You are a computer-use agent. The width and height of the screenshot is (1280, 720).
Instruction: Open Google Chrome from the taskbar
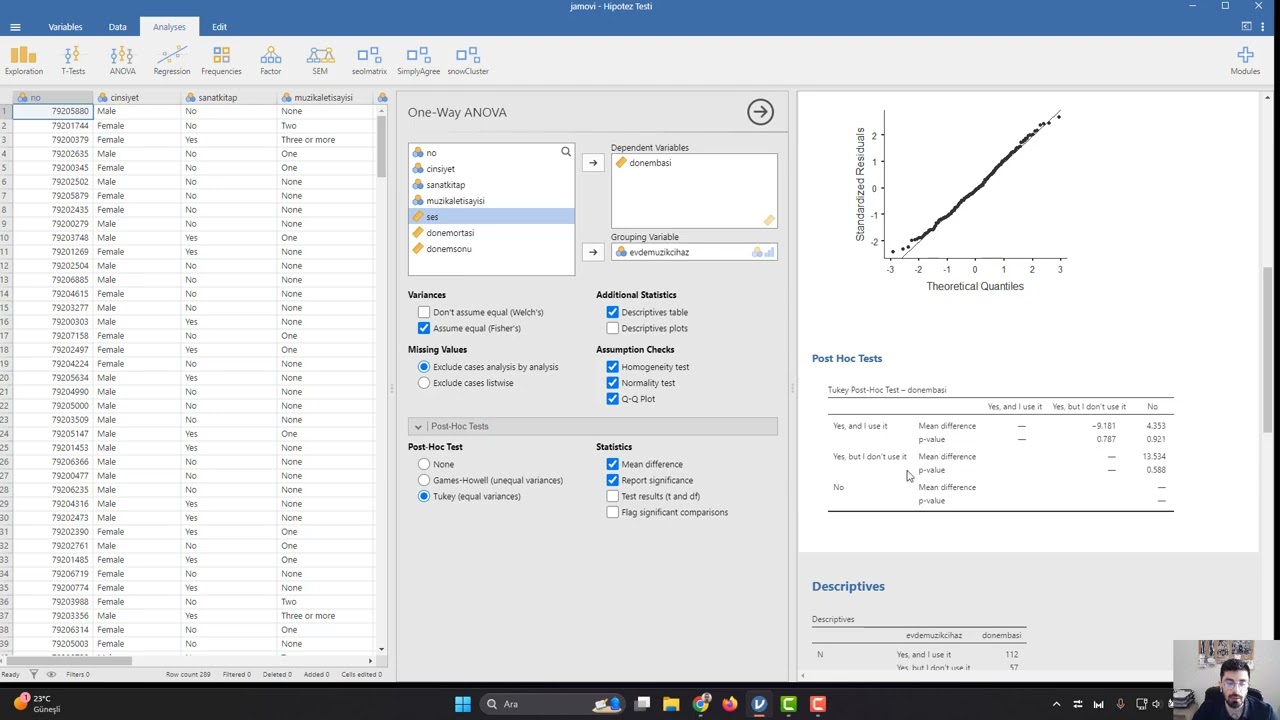pos(701,704)
